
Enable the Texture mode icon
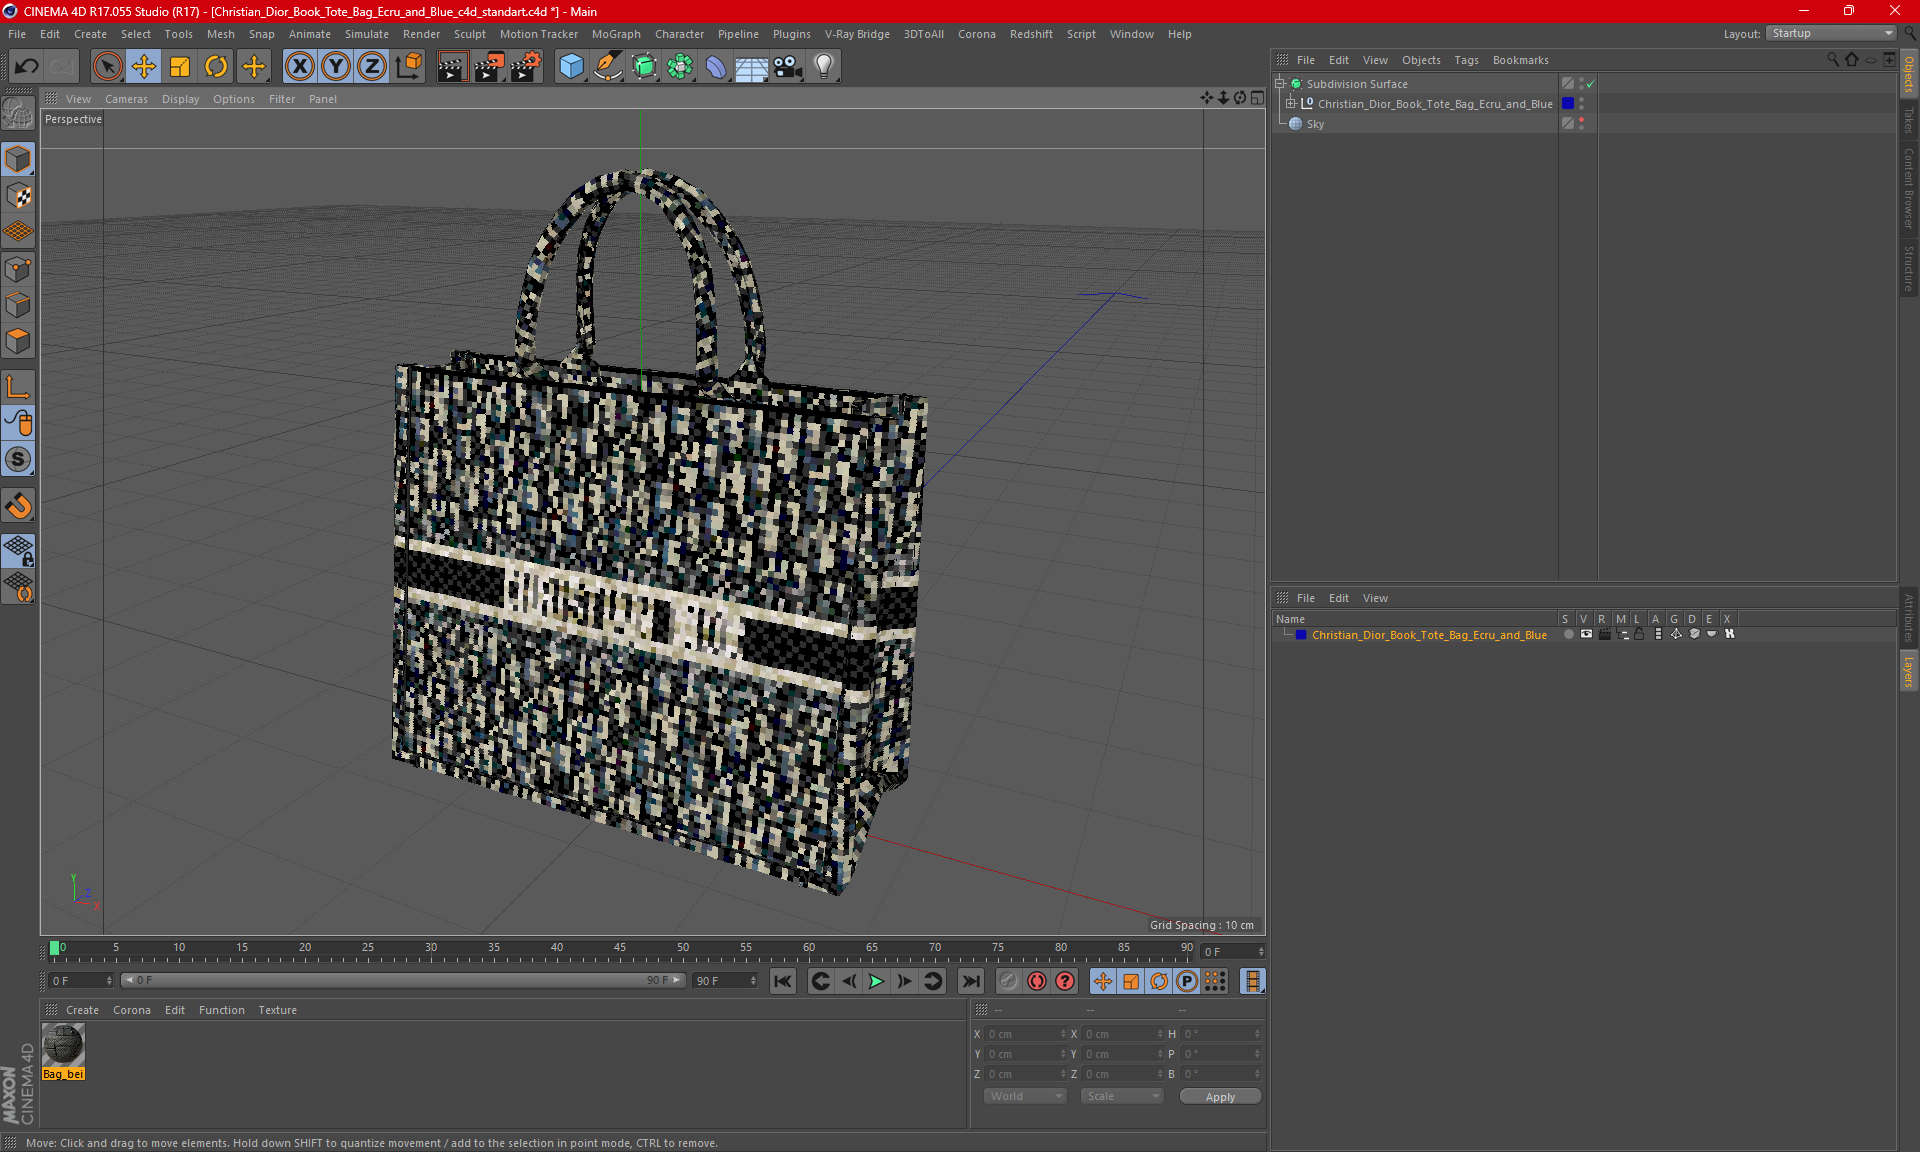[18, 196]
